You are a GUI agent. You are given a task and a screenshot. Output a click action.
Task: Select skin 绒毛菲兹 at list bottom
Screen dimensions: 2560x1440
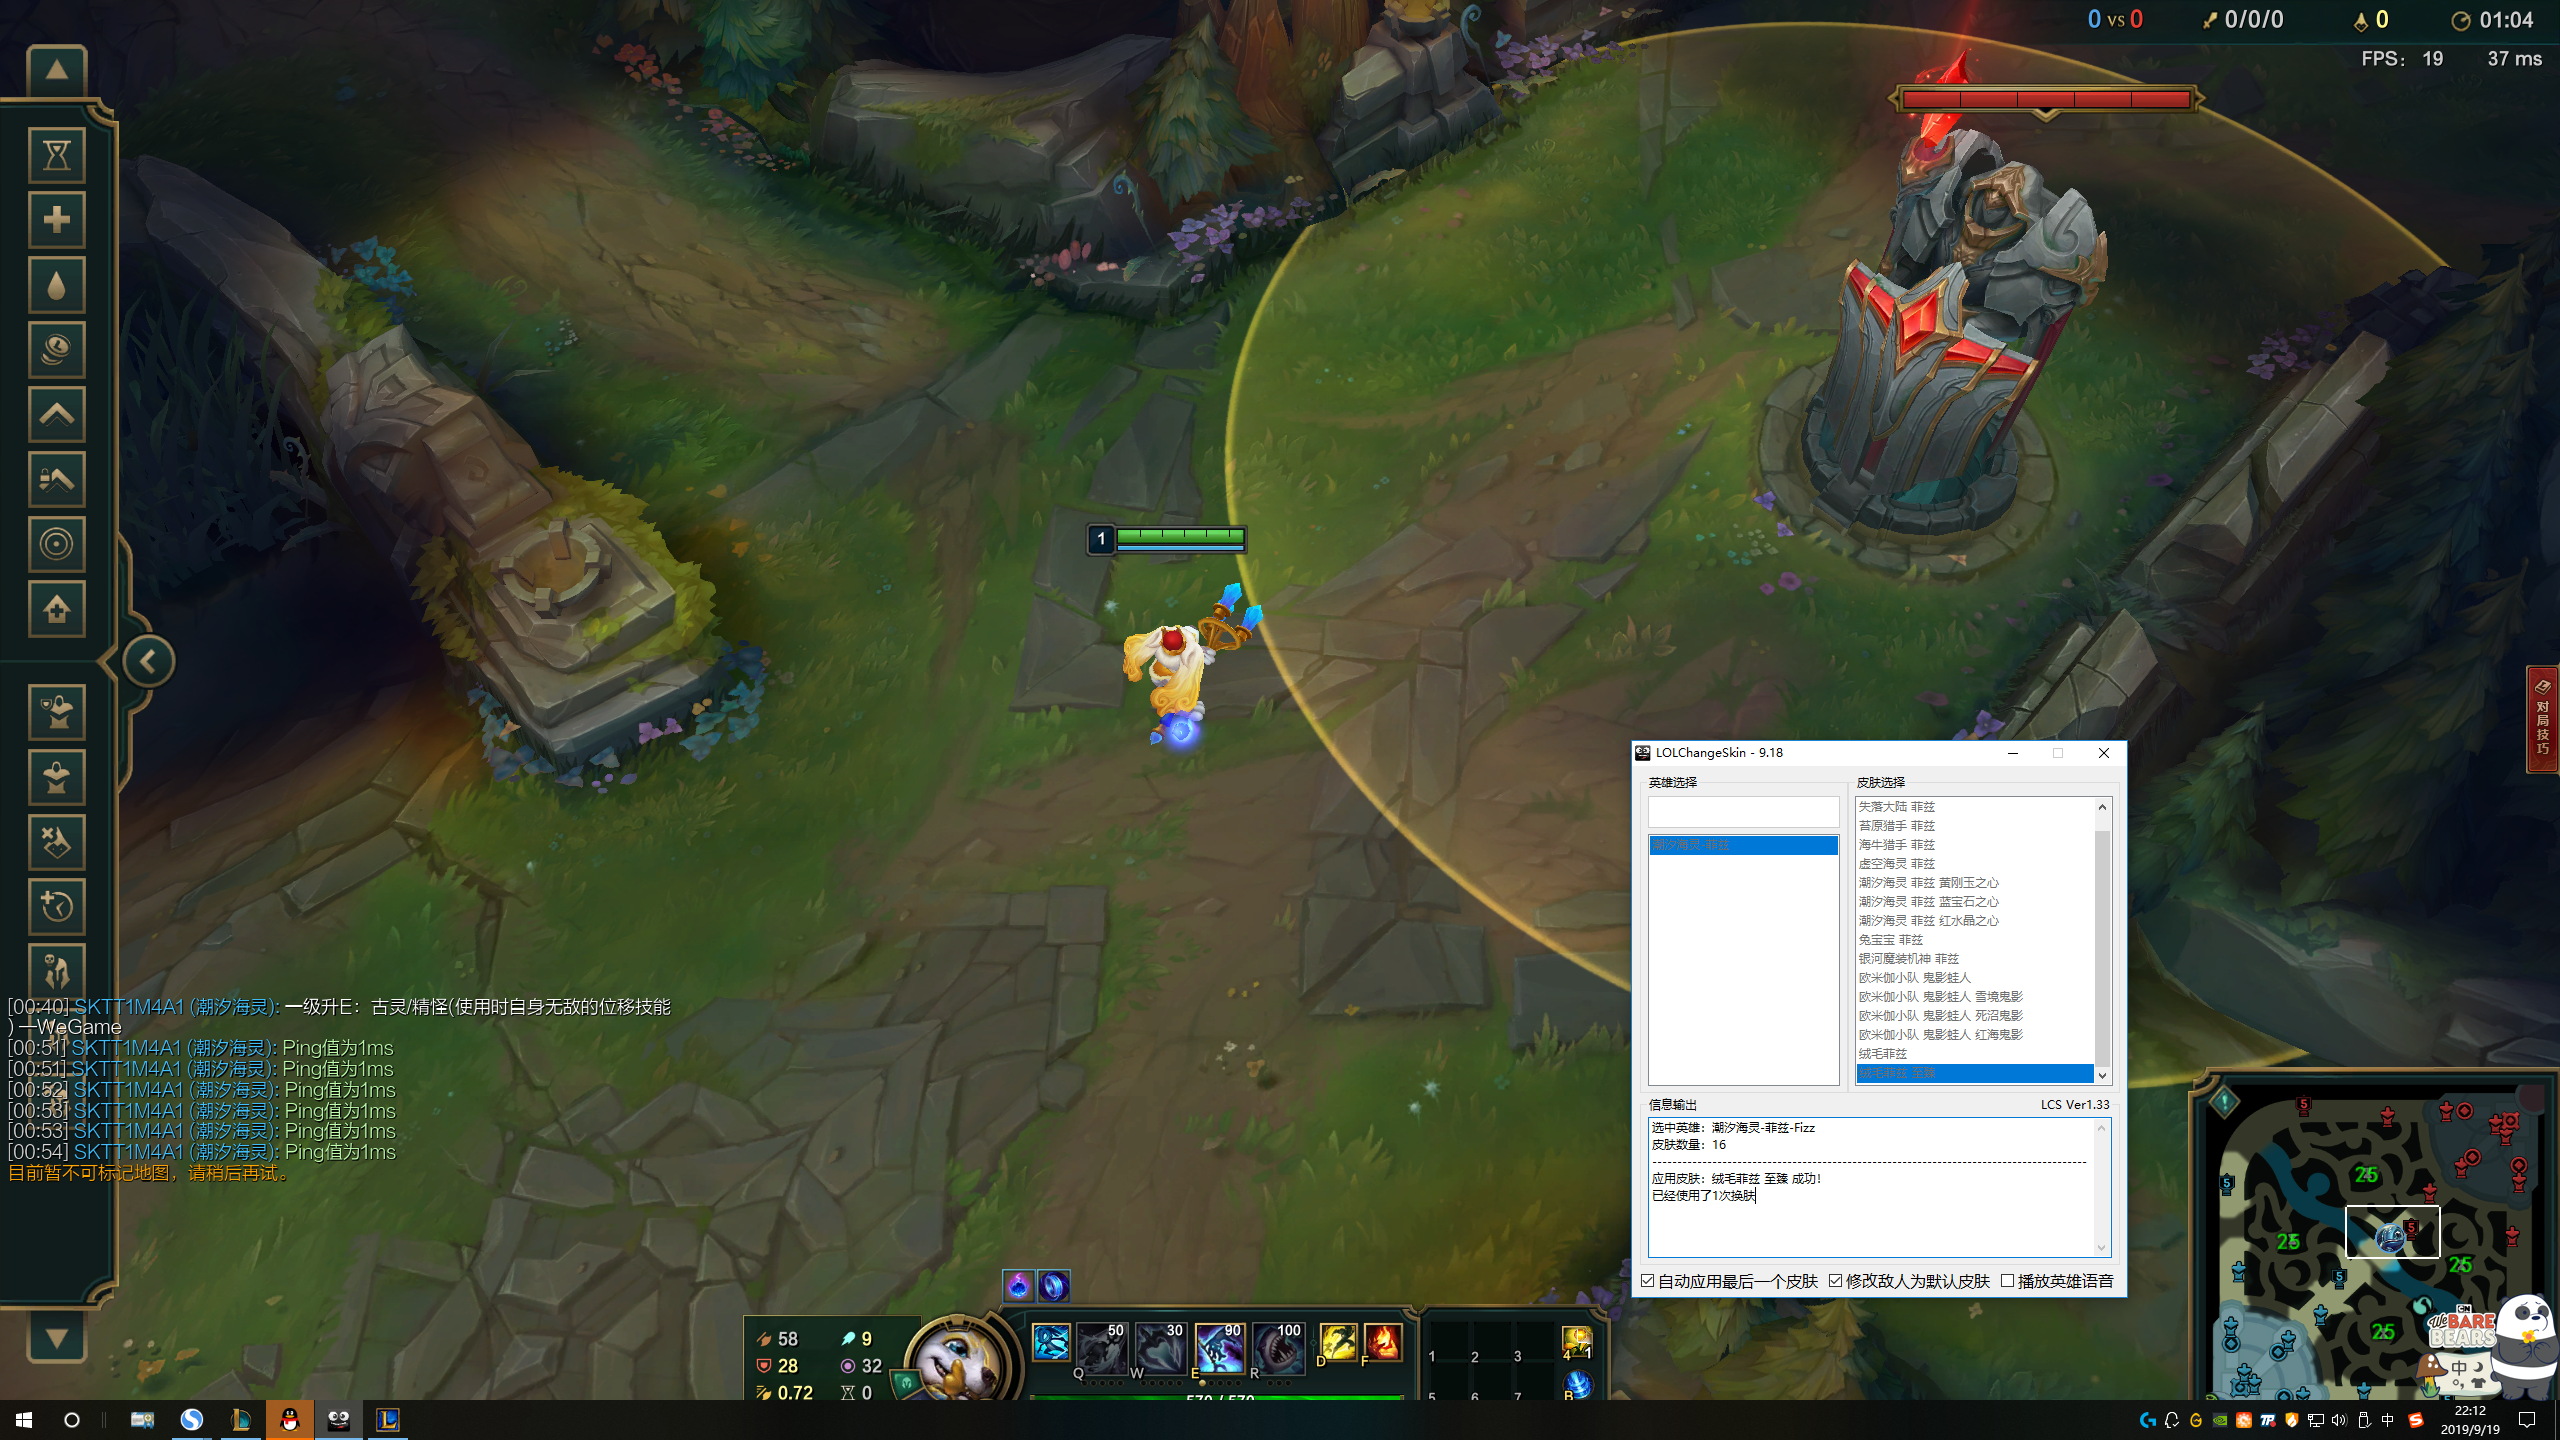tap(1974, 1053)
